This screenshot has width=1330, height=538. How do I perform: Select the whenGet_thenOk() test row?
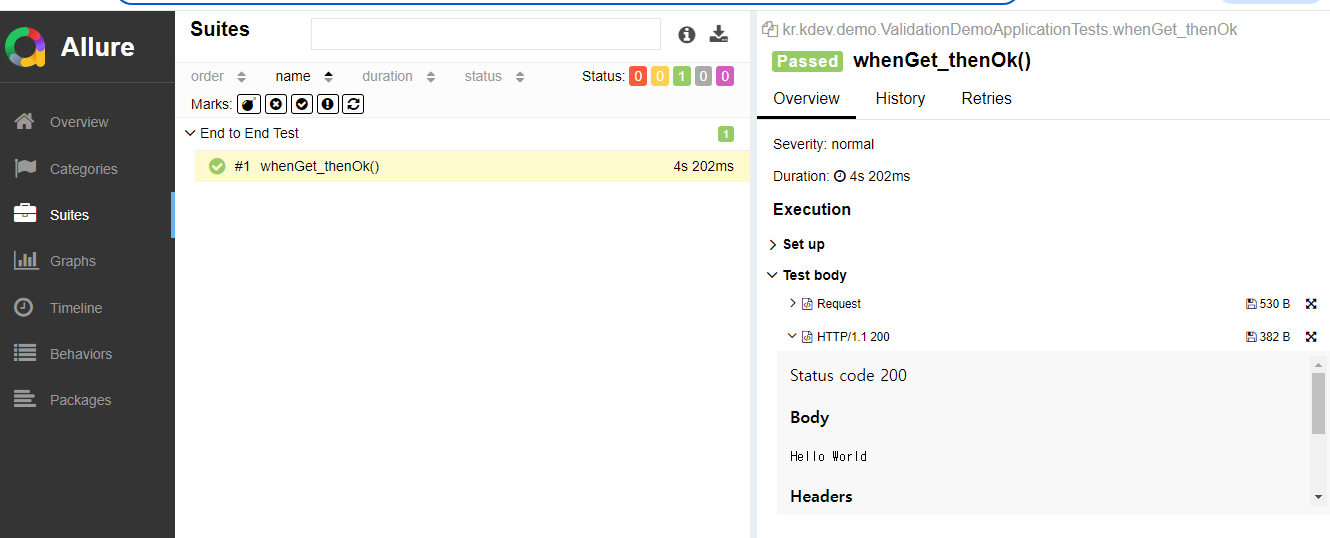pyautogui.click(x=472, y=166)
